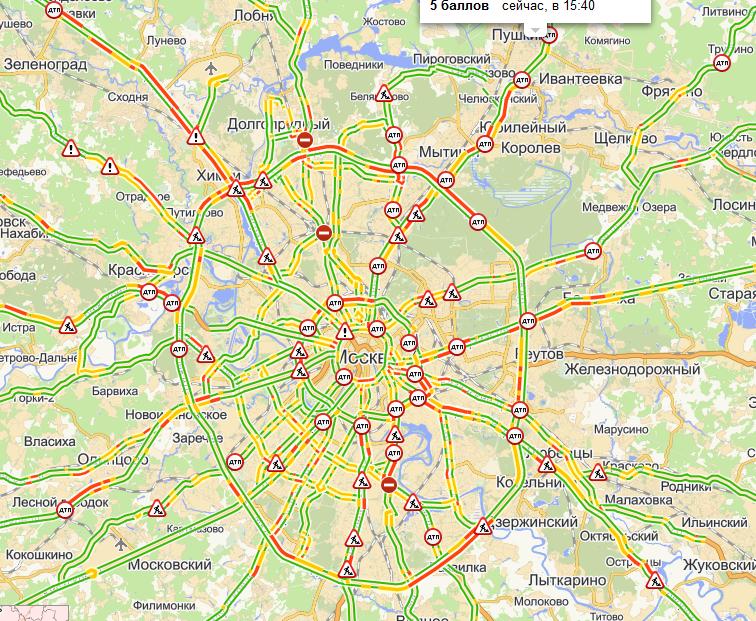Select the airport plane icon above Московский
756x621 pixels.
pos(121,545)
